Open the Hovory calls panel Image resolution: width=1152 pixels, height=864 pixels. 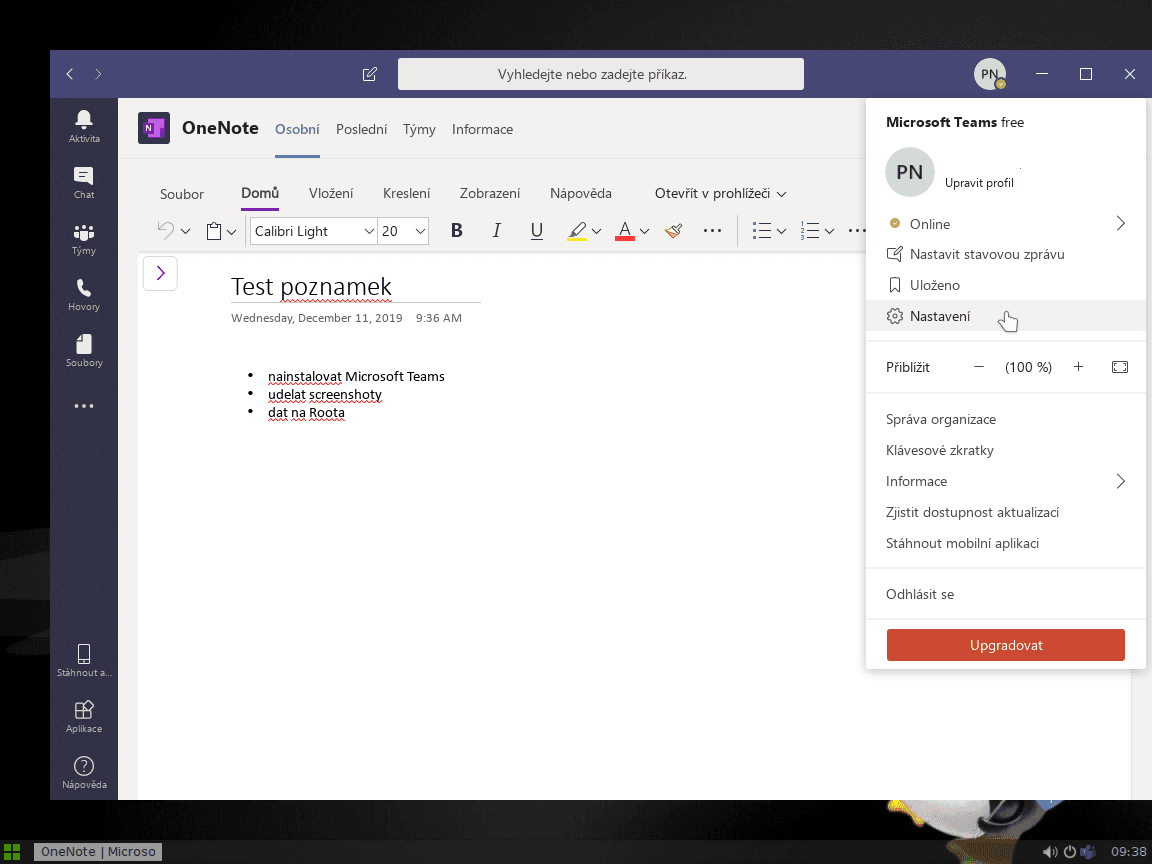[83, 295]
